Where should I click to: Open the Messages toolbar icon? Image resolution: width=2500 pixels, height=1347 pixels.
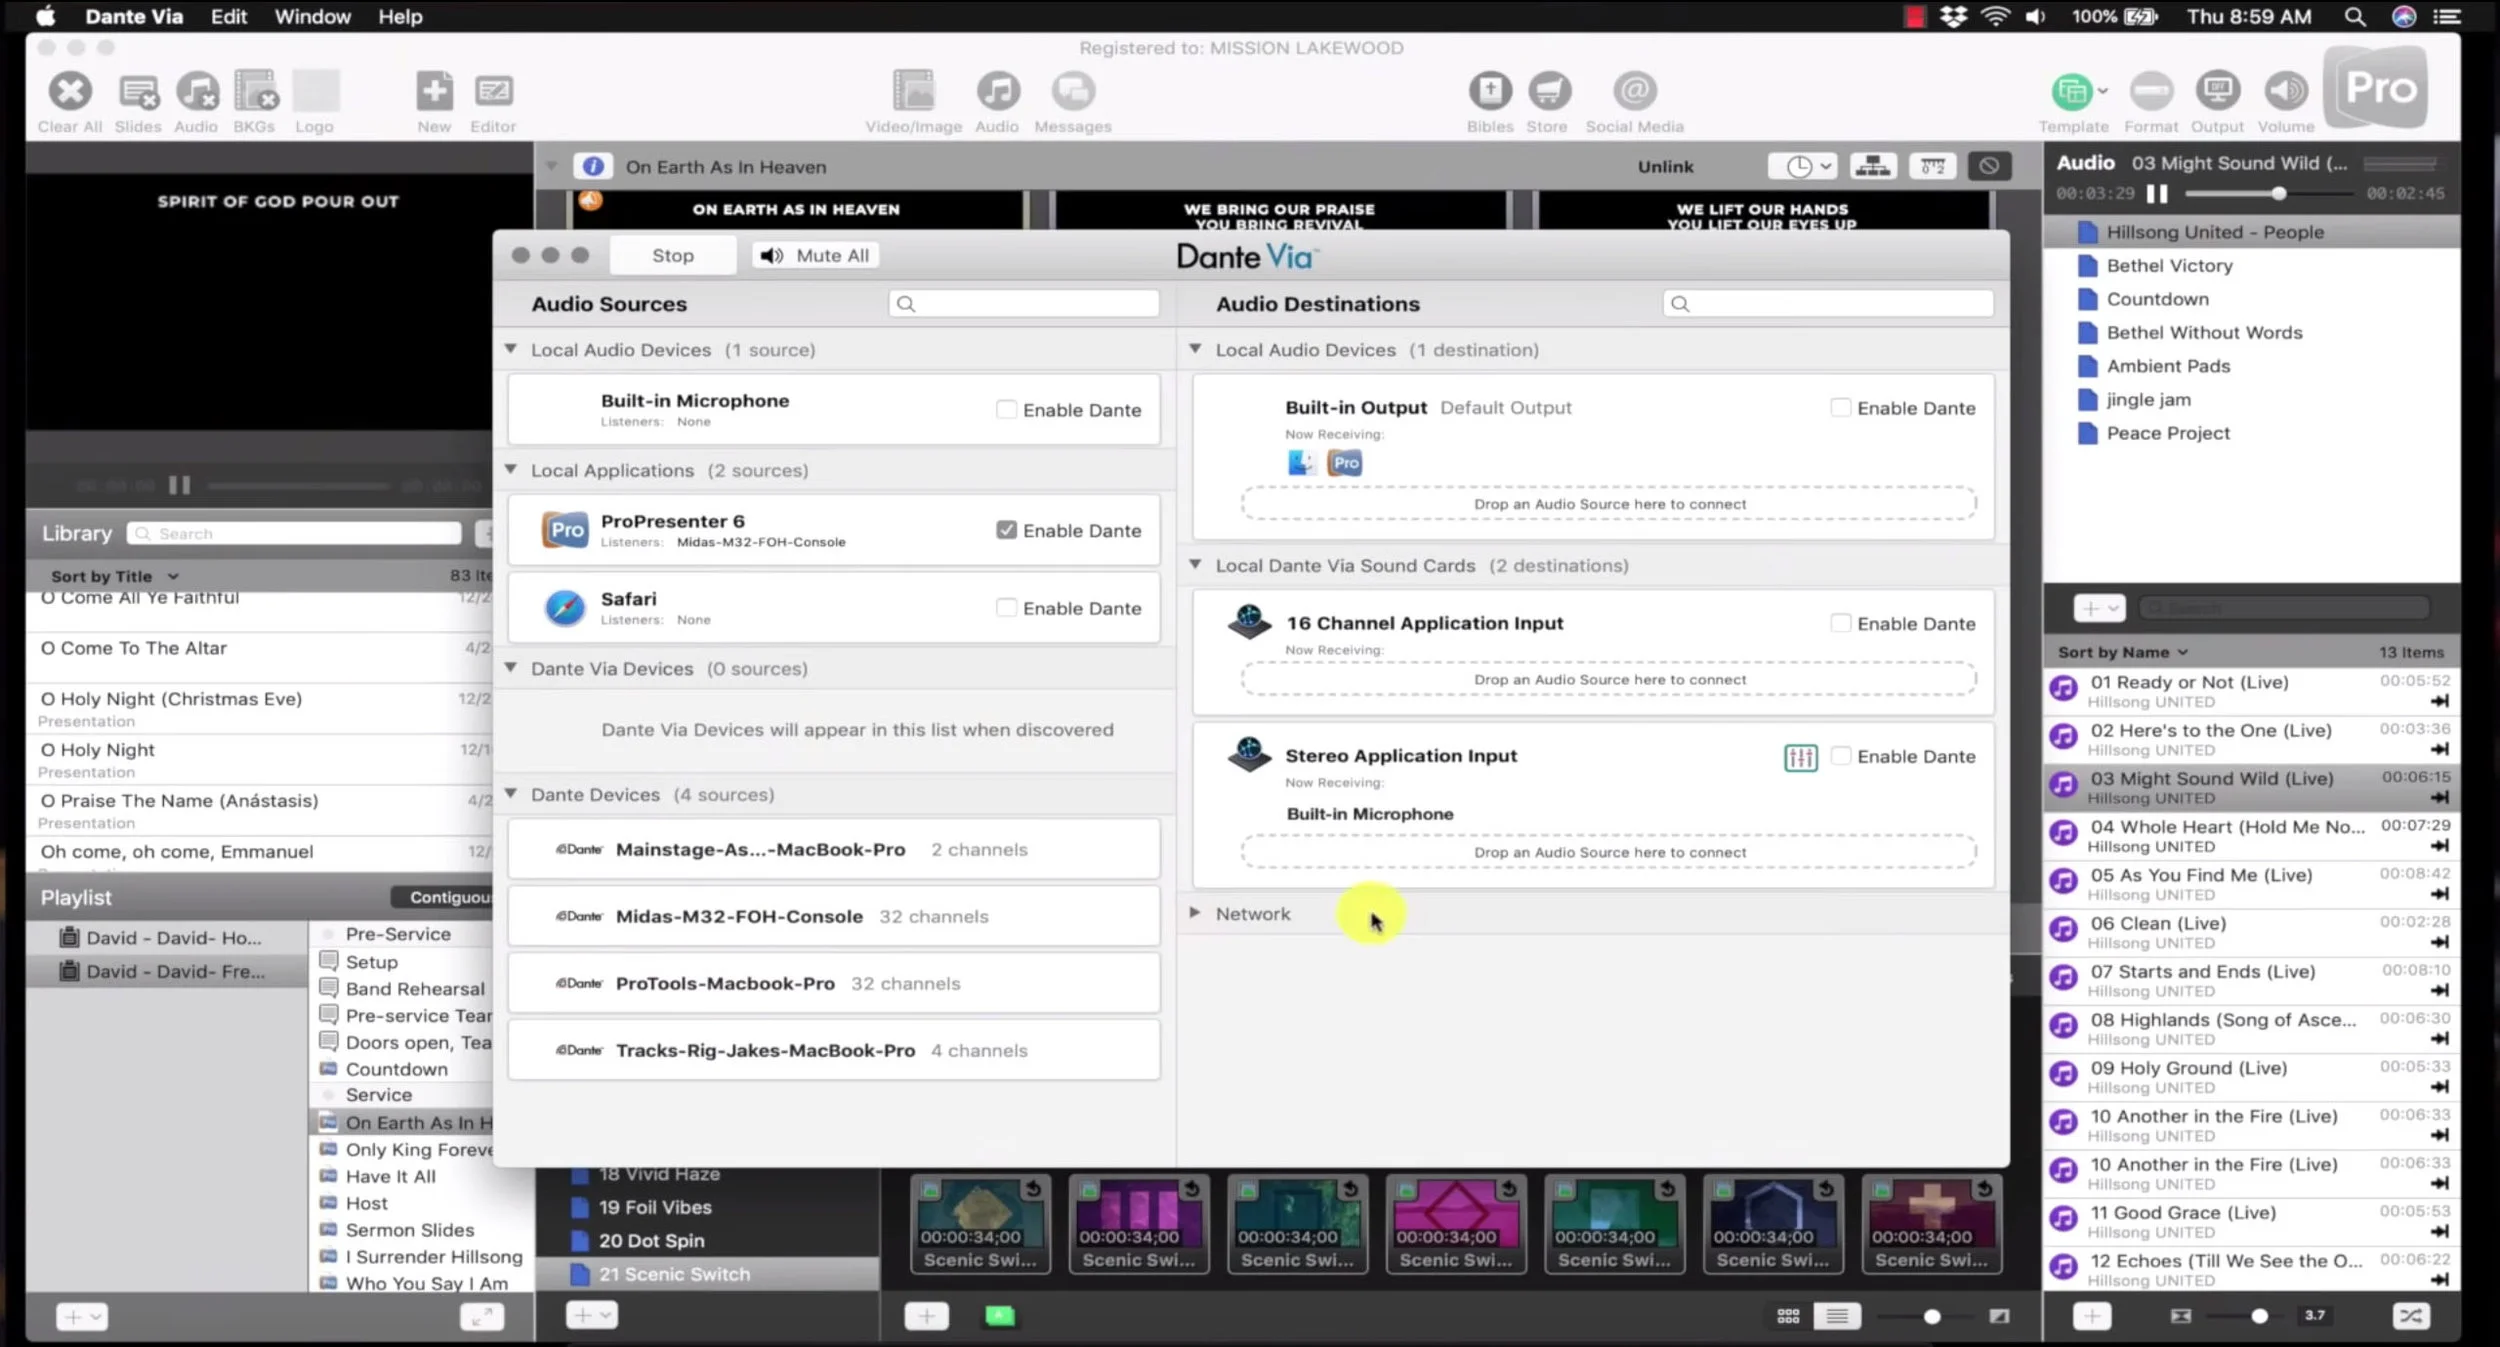point(1072,92)
